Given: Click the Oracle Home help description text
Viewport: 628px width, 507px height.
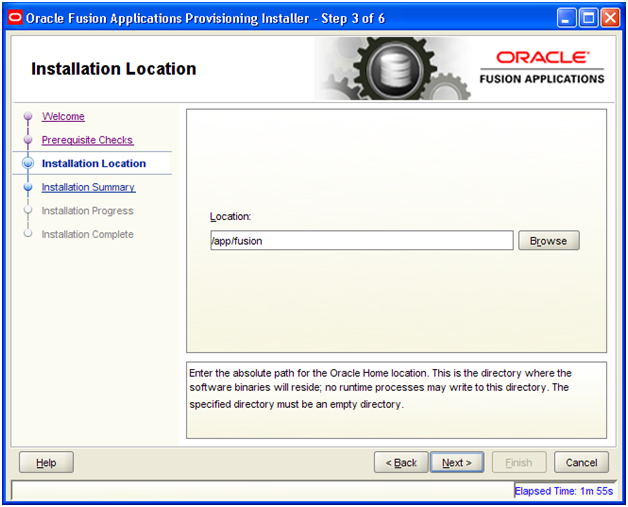Looking at the screenshot, I should pyautogui.click(x=380, y=388).
